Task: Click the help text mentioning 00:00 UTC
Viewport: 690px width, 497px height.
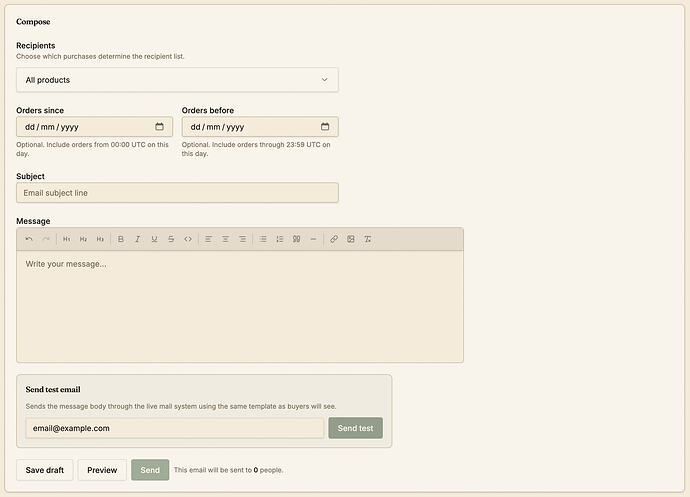Action: pos(92,149)
